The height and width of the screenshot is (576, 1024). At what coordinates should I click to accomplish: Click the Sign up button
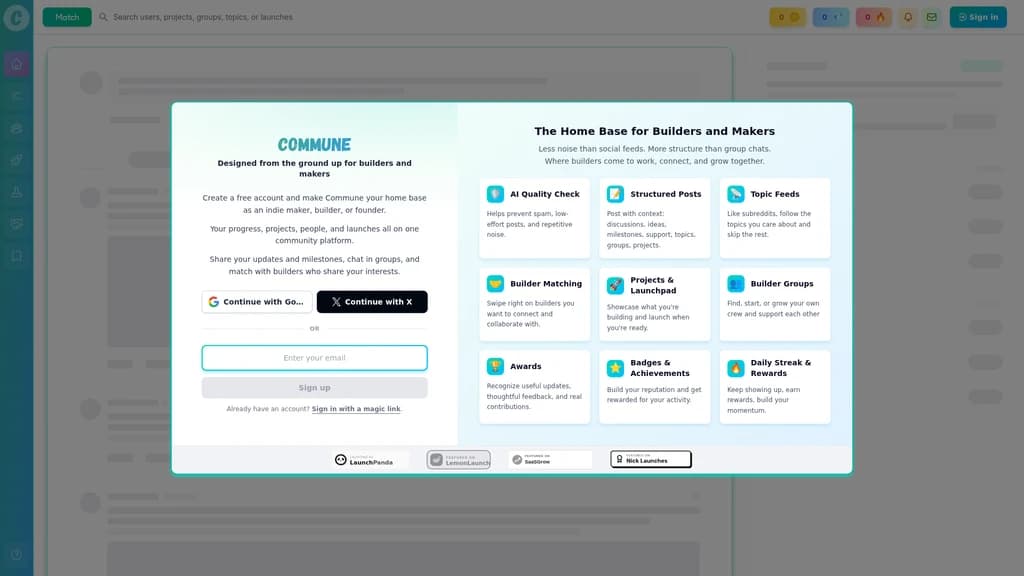point(315,387)
